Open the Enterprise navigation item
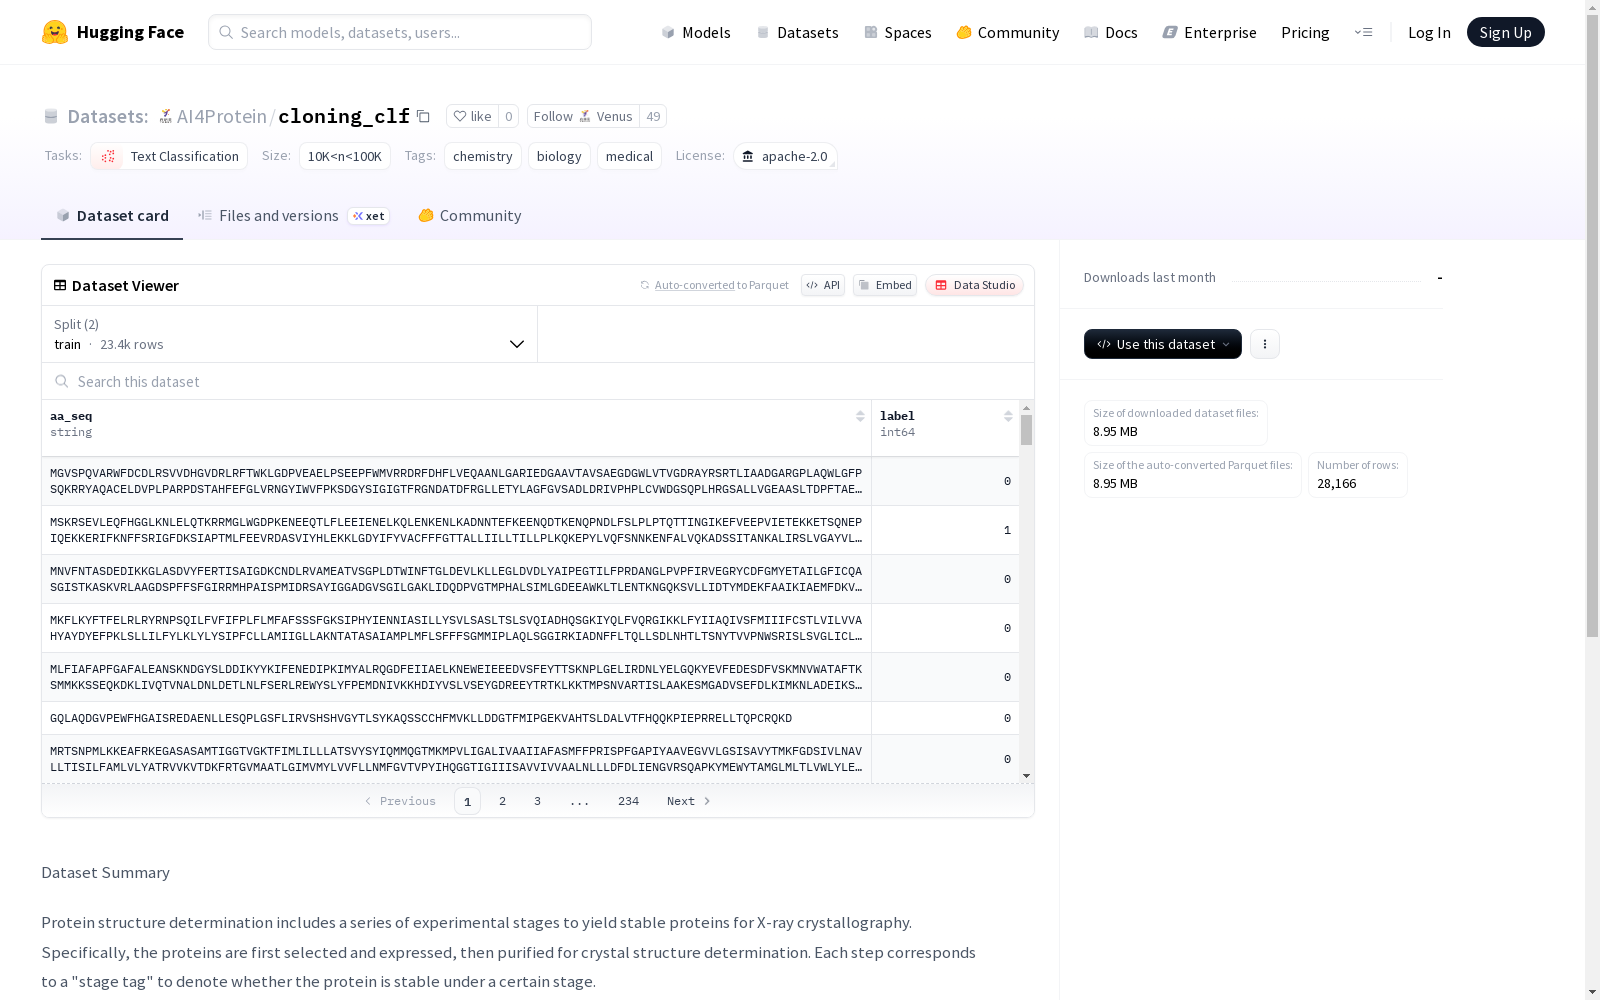This screenshot has width=1600, height=1000. 1209,32
